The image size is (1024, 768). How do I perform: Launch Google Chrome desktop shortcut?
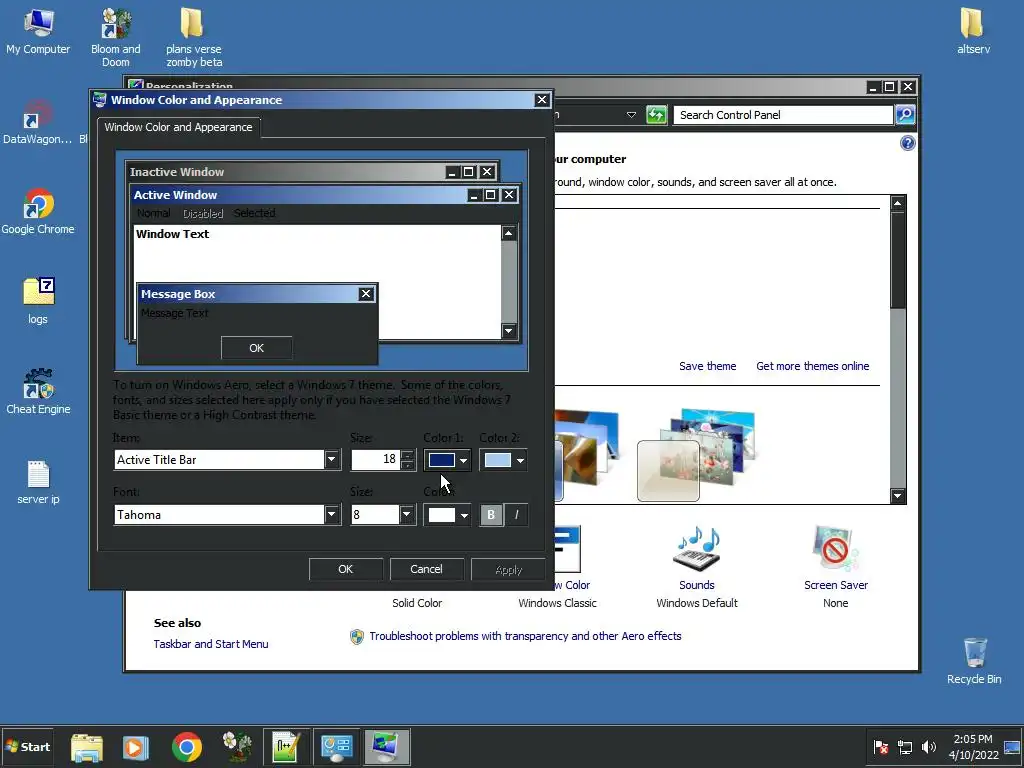tap(38, 212)
